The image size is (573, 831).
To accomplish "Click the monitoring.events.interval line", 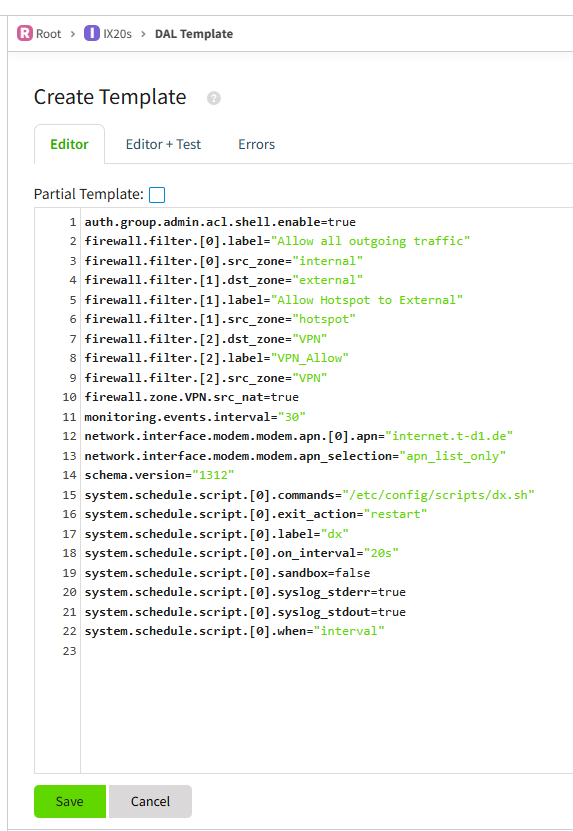I will [x=195, y=417].
